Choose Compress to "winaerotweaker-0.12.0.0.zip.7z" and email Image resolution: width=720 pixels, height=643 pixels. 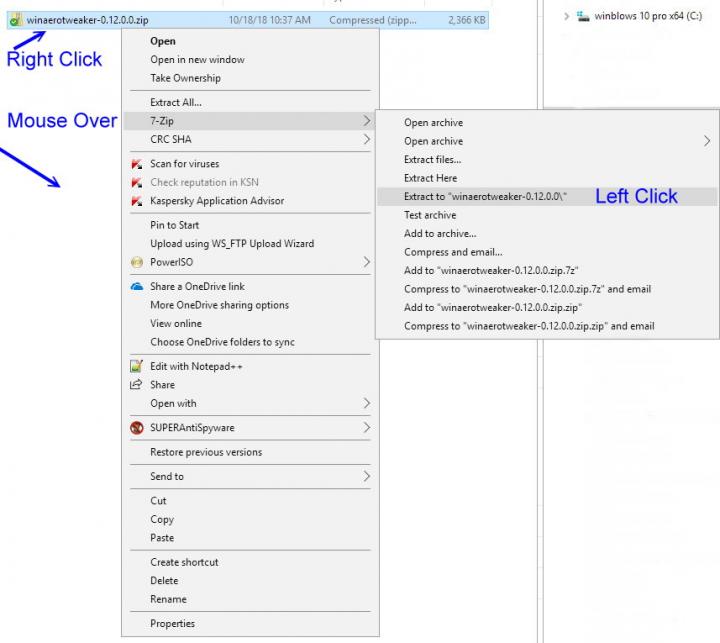point(528,289)
